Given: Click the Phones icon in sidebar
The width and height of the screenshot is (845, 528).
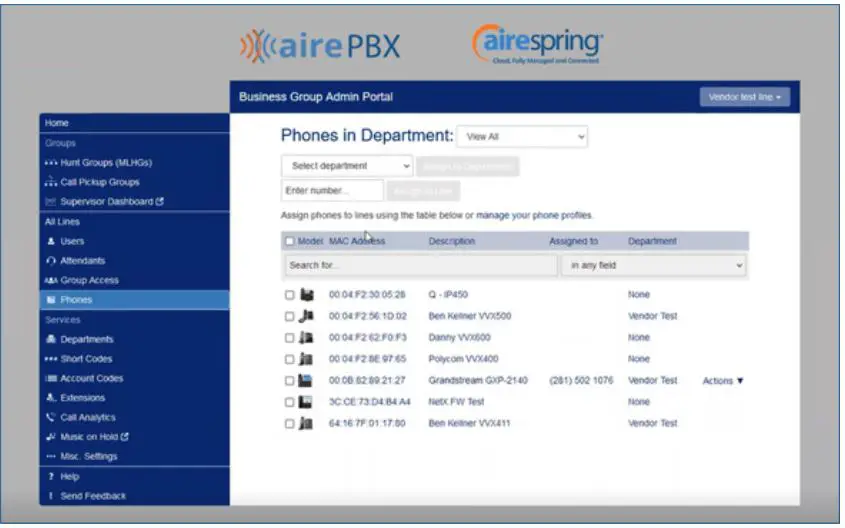Looking at the screenshot, I should tap(51, 300).
